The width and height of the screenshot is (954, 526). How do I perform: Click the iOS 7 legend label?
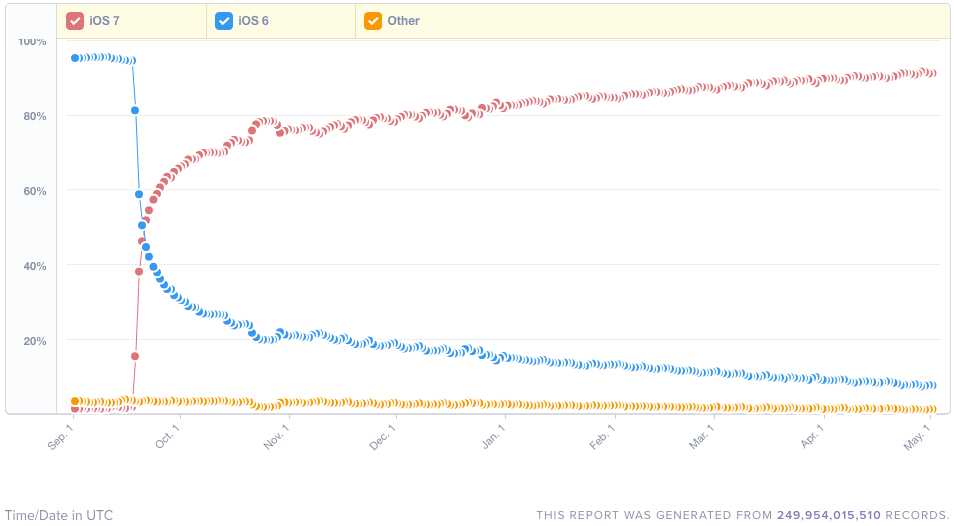click(x=104, y=21)
